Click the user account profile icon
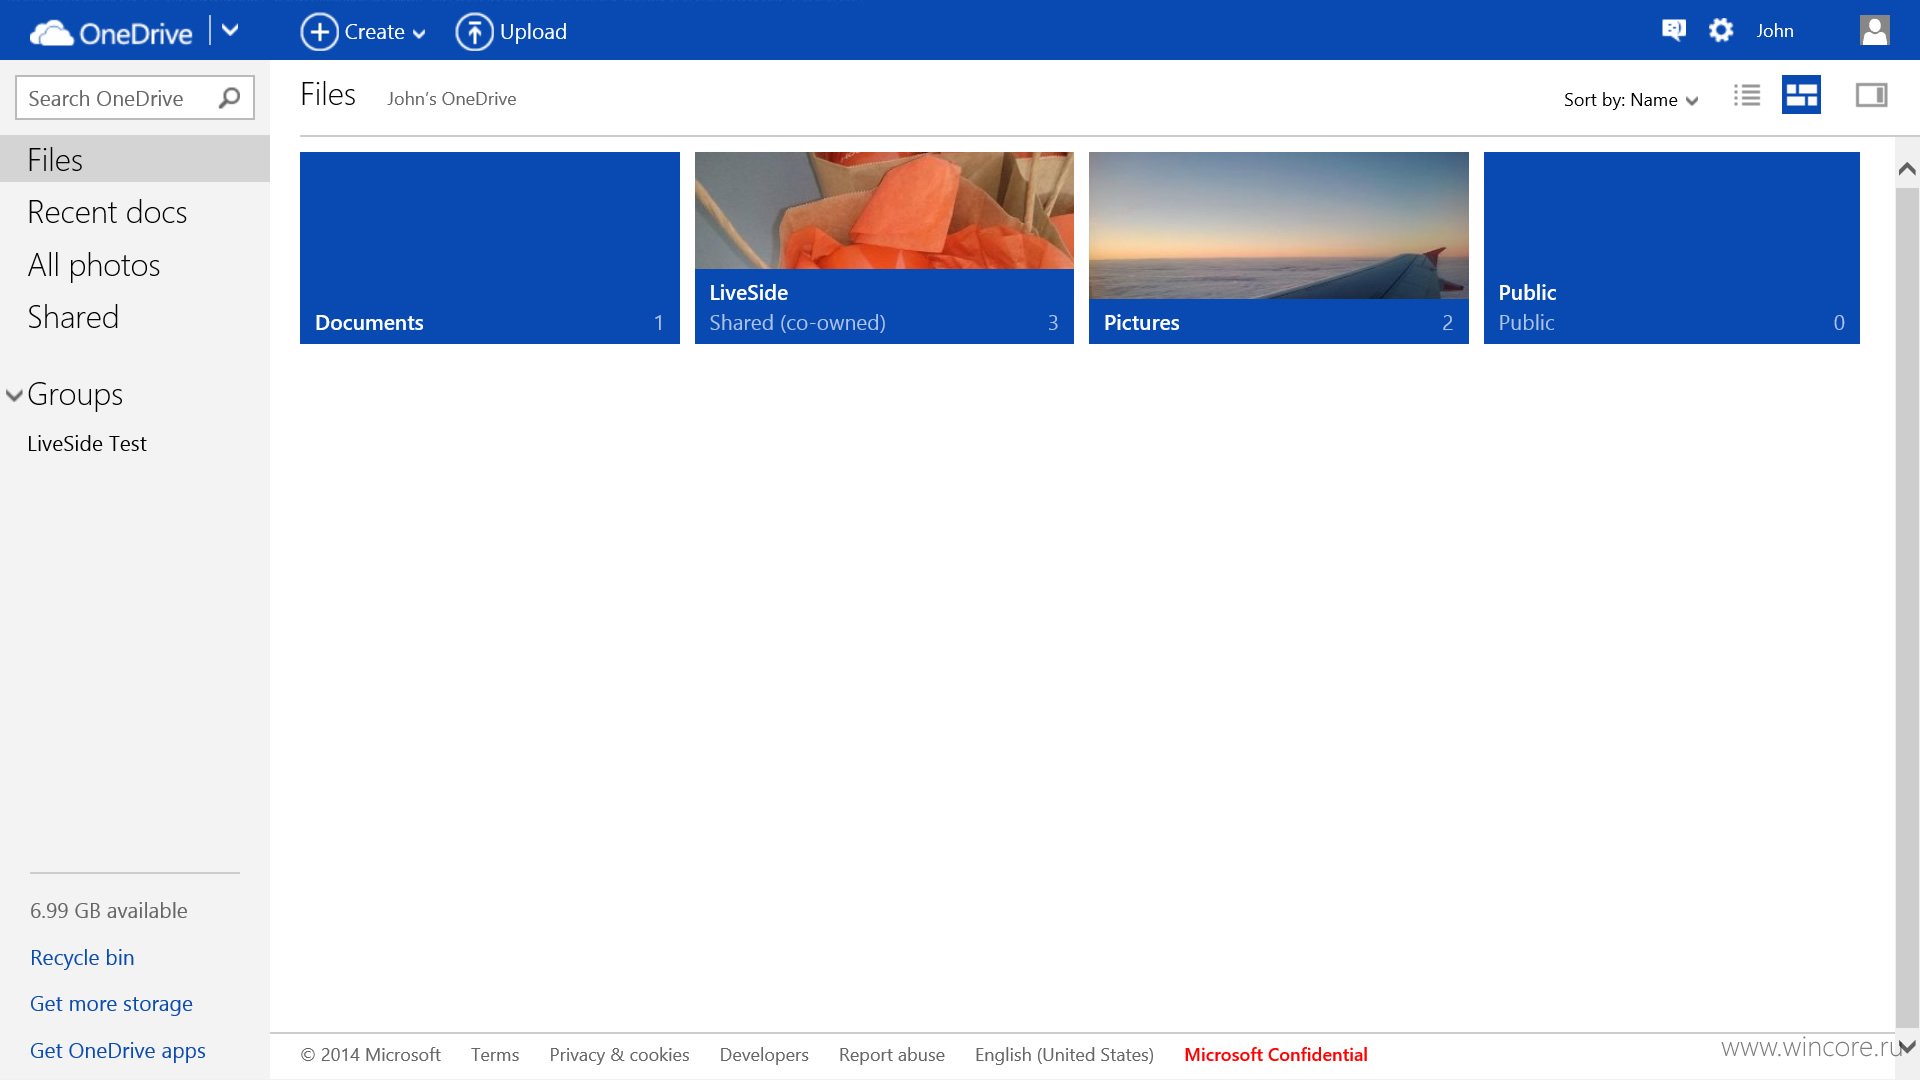Screen dimensions: 1920x1080 click(1874, 29)
